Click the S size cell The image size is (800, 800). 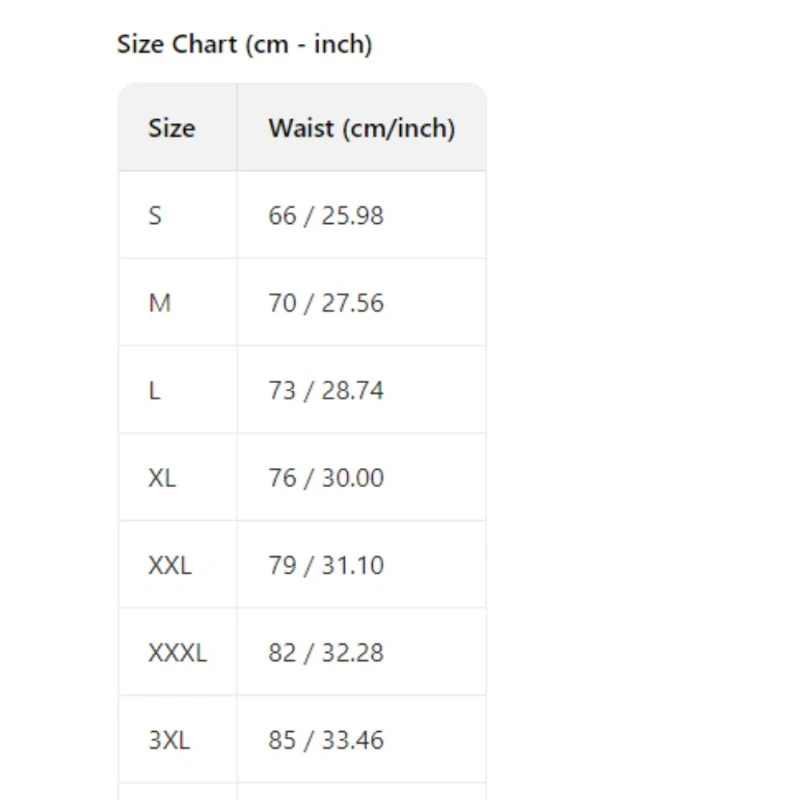click(155, 215)
